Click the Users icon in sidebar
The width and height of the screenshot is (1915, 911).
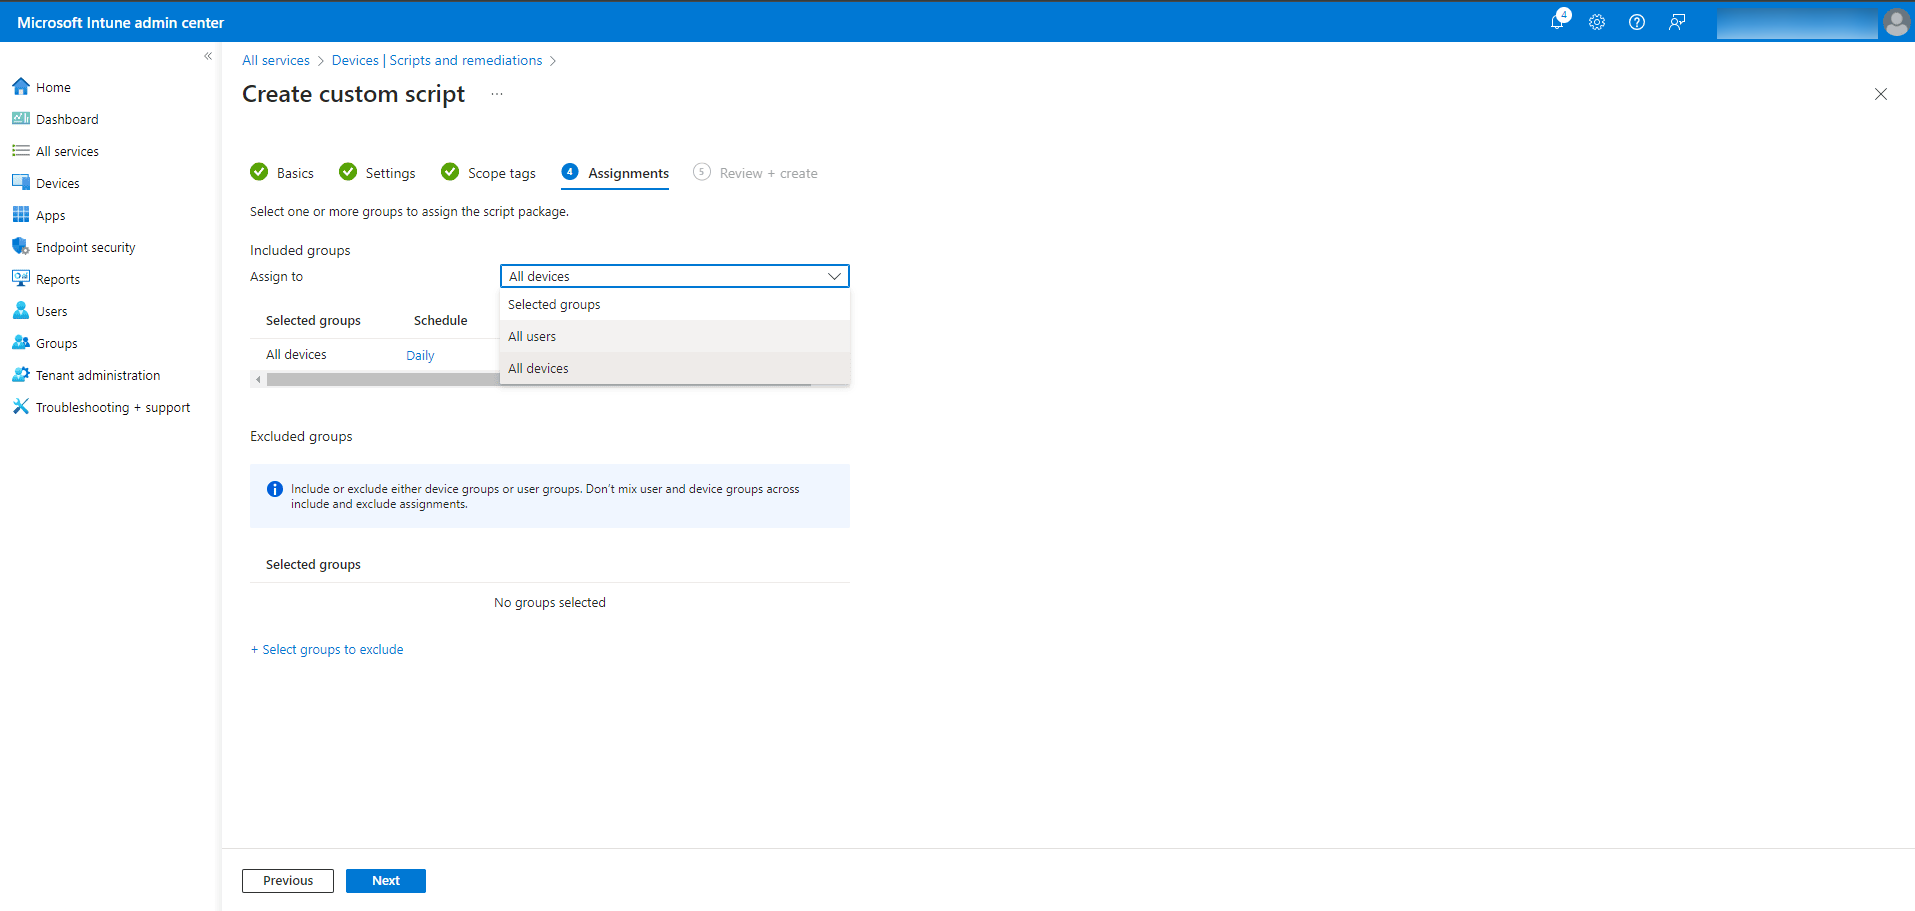tap(21, 311)
